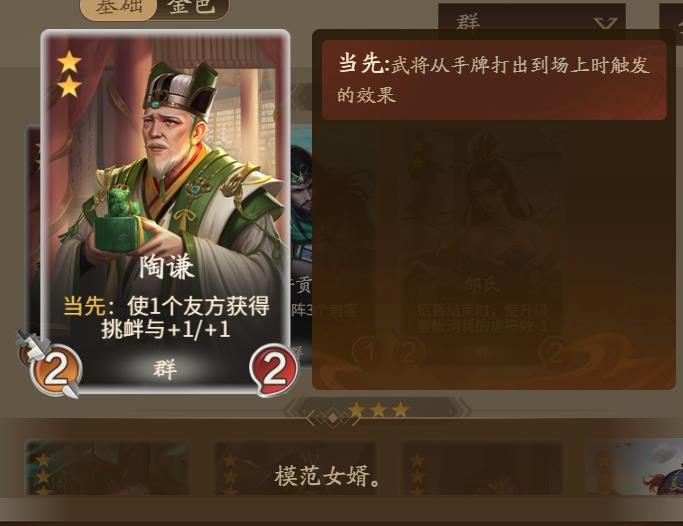Viewport: 683px width, 526px height.
Task: Click the 当先 keyword tooltip box
Action: (x=494, y=80)
